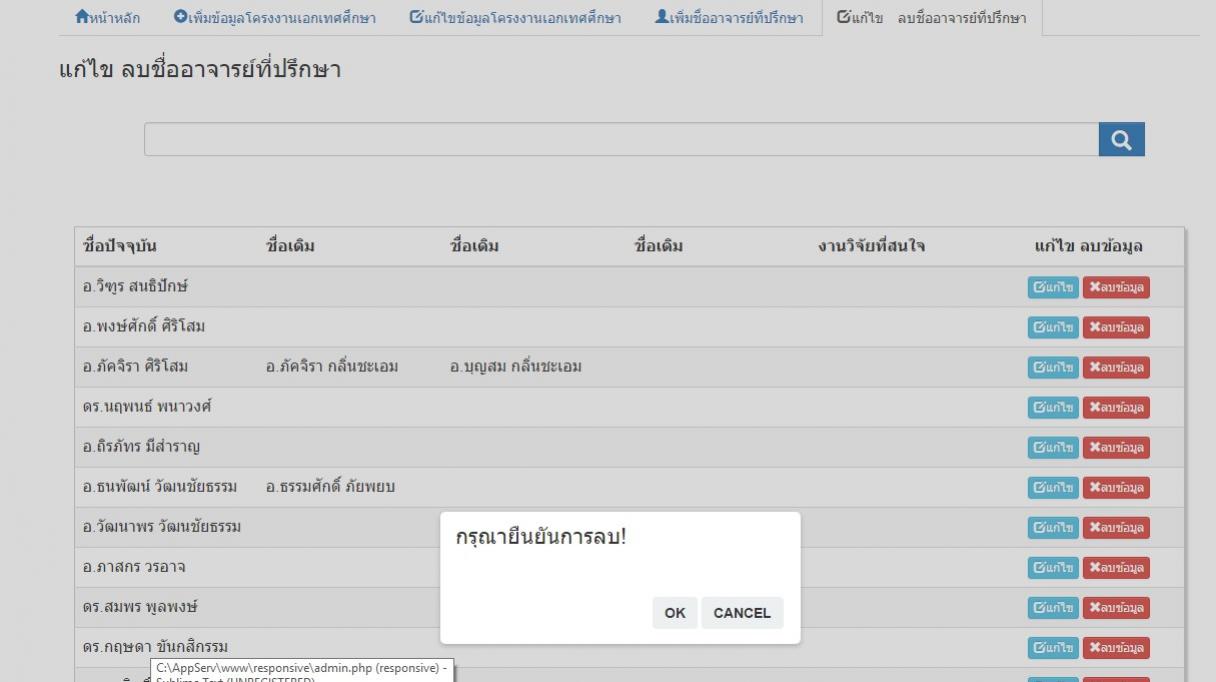Edit the ดร.กฤษดา ขันกสิกรรม row
This screenshot has width=1216, height=682.
(x=1053, y=648)
